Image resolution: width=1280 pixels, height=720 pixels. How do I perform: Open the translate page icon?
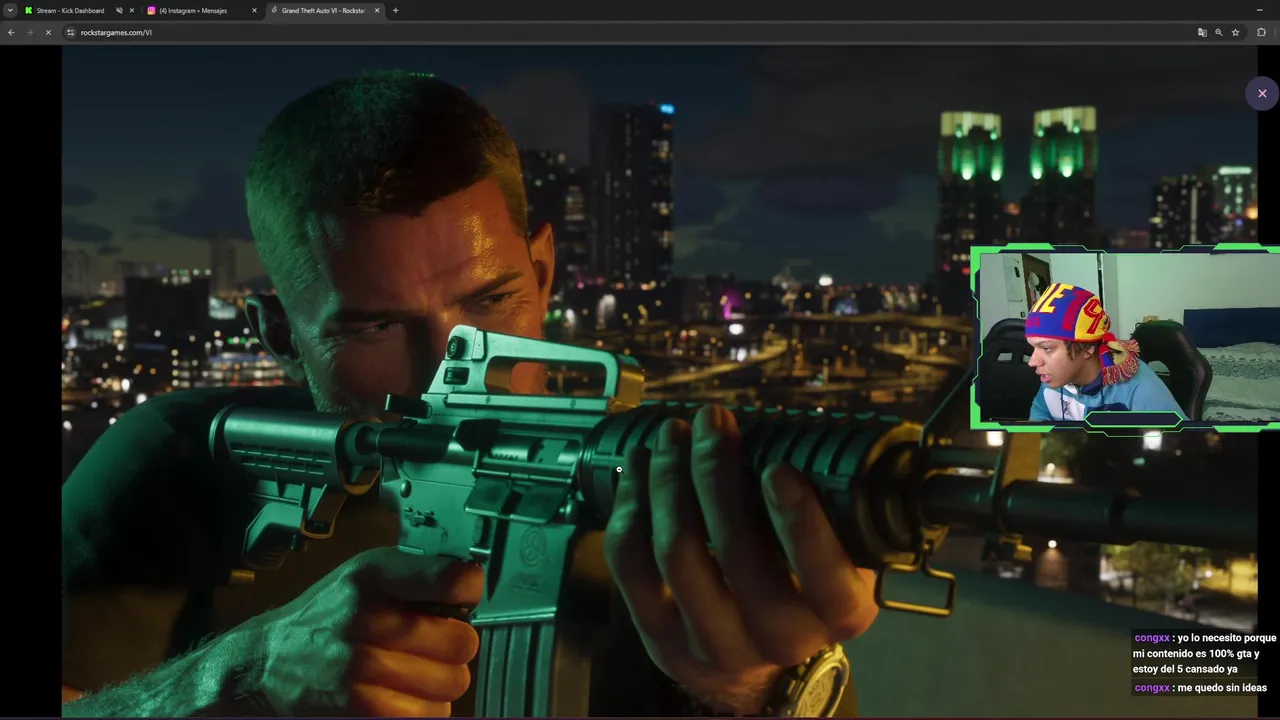point(1202,32)
